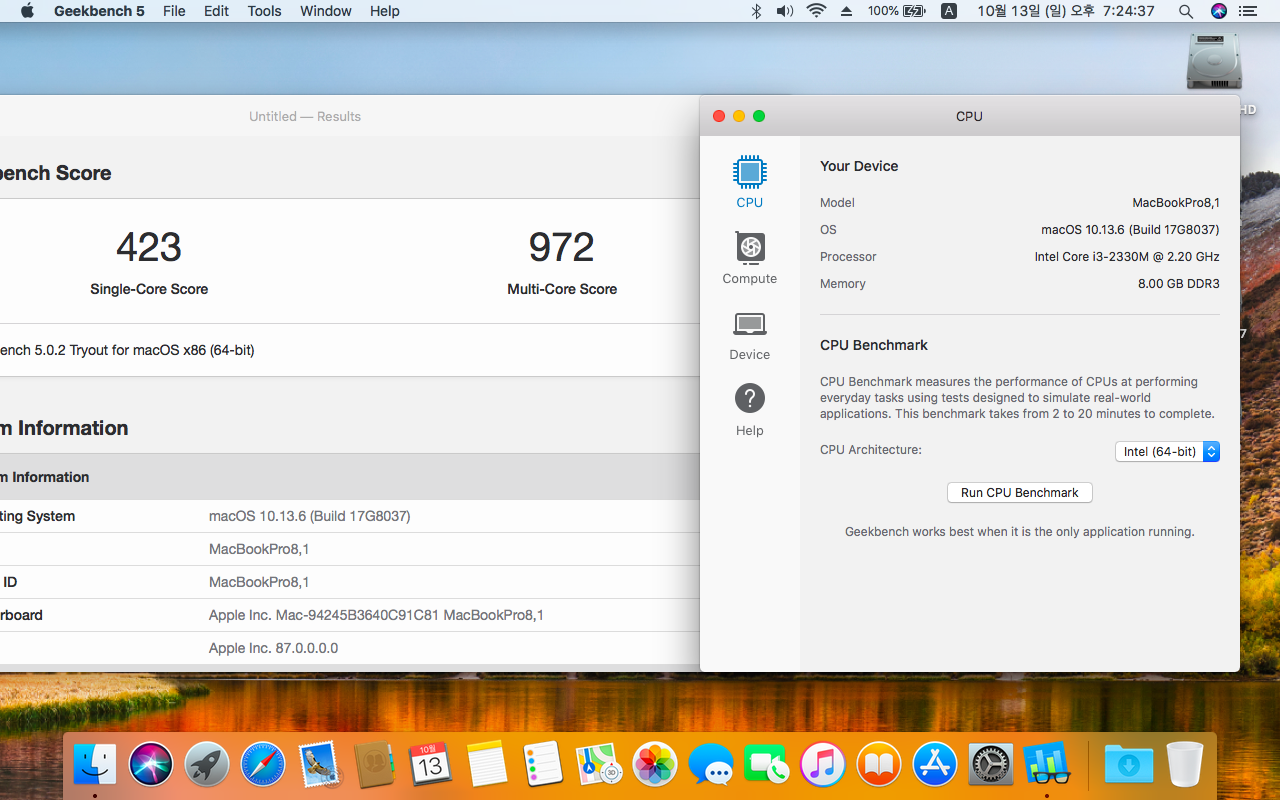The width and height of the screenshot is (1280, 800).
Task: Open Geekbench icon in the Dock
Action: tap(1047, 766)
